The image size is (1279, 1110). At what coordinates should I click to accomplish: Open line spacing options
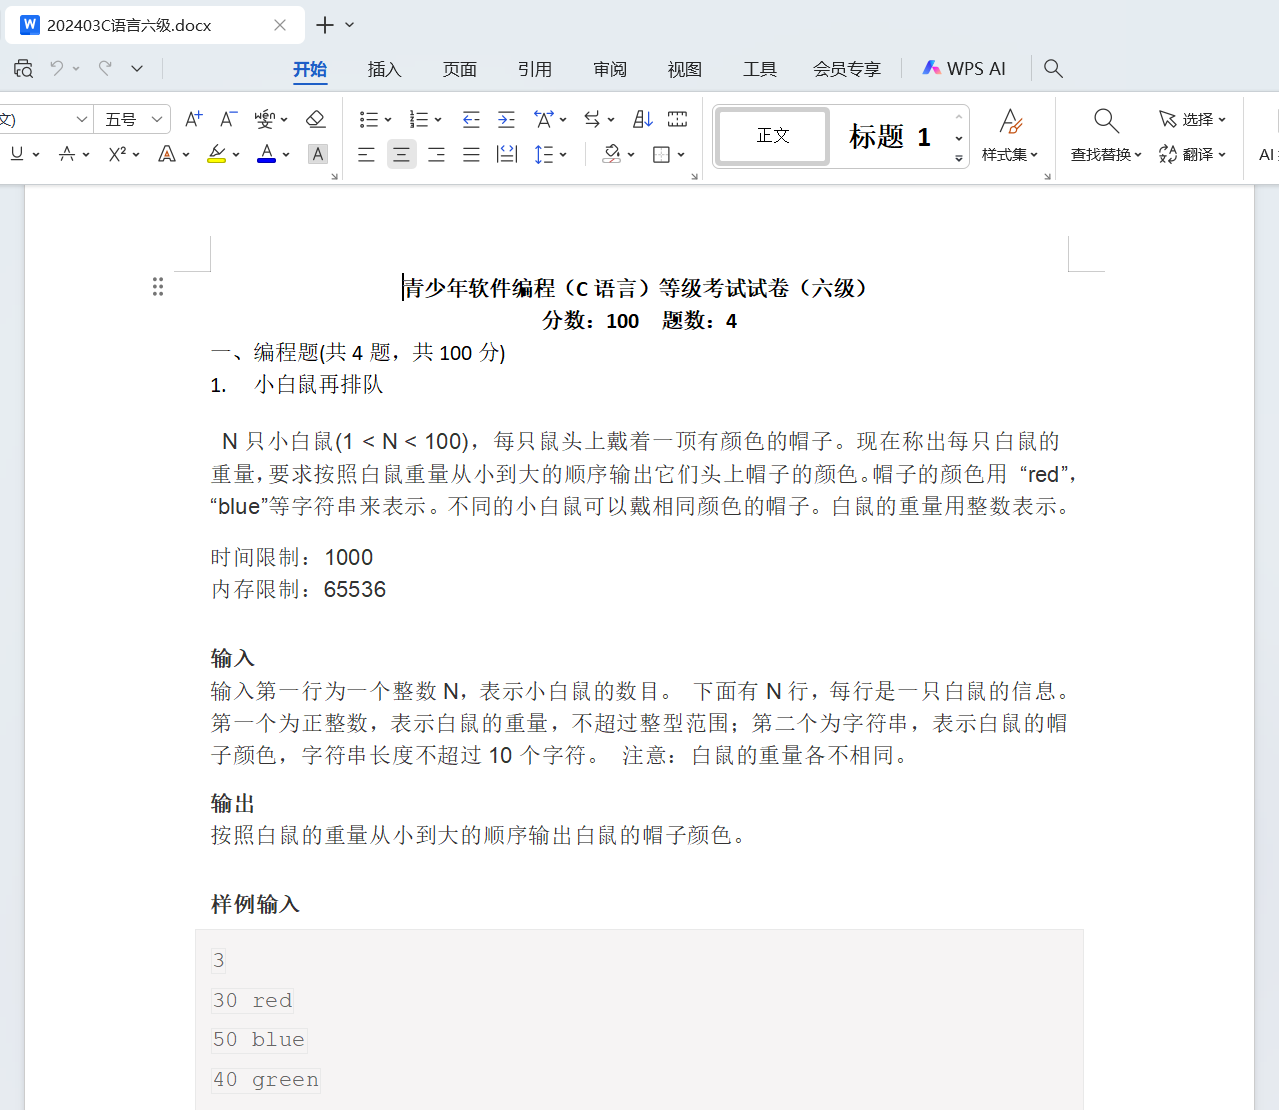pyautogui.click(x=544, y=154)
